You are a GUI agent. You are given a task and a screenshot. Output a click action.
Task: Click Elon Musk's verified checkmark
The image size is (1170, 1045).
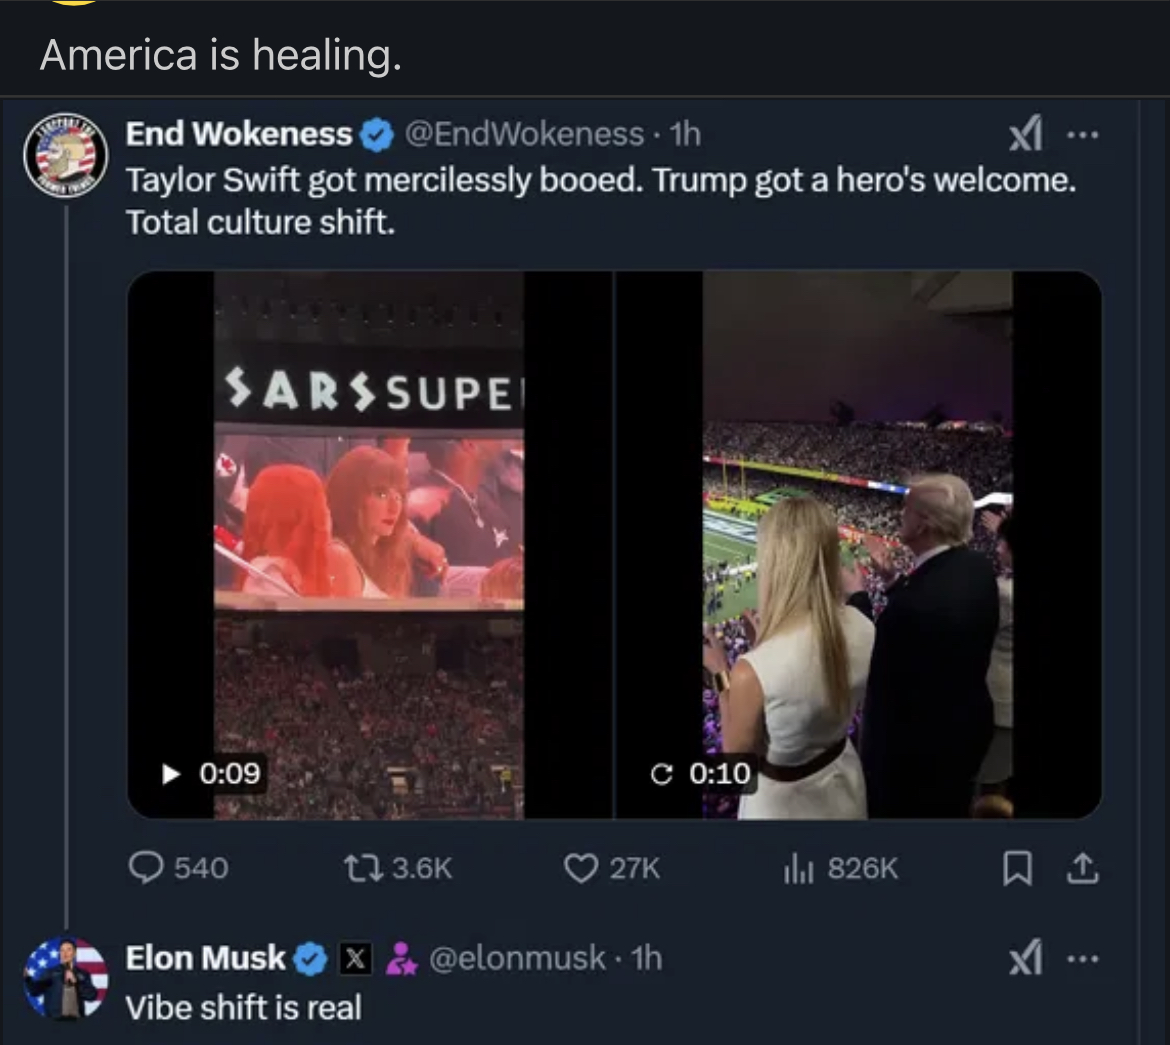click(x=308, y=957)
